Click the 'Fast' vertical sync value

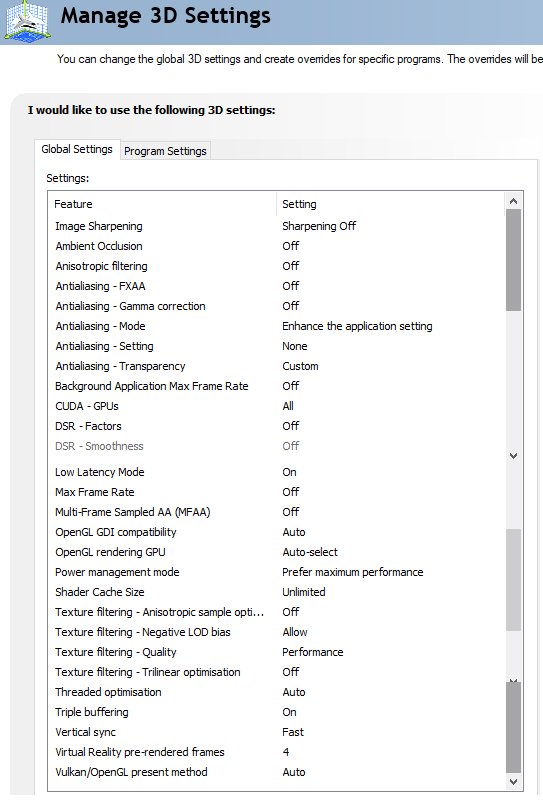293,732
